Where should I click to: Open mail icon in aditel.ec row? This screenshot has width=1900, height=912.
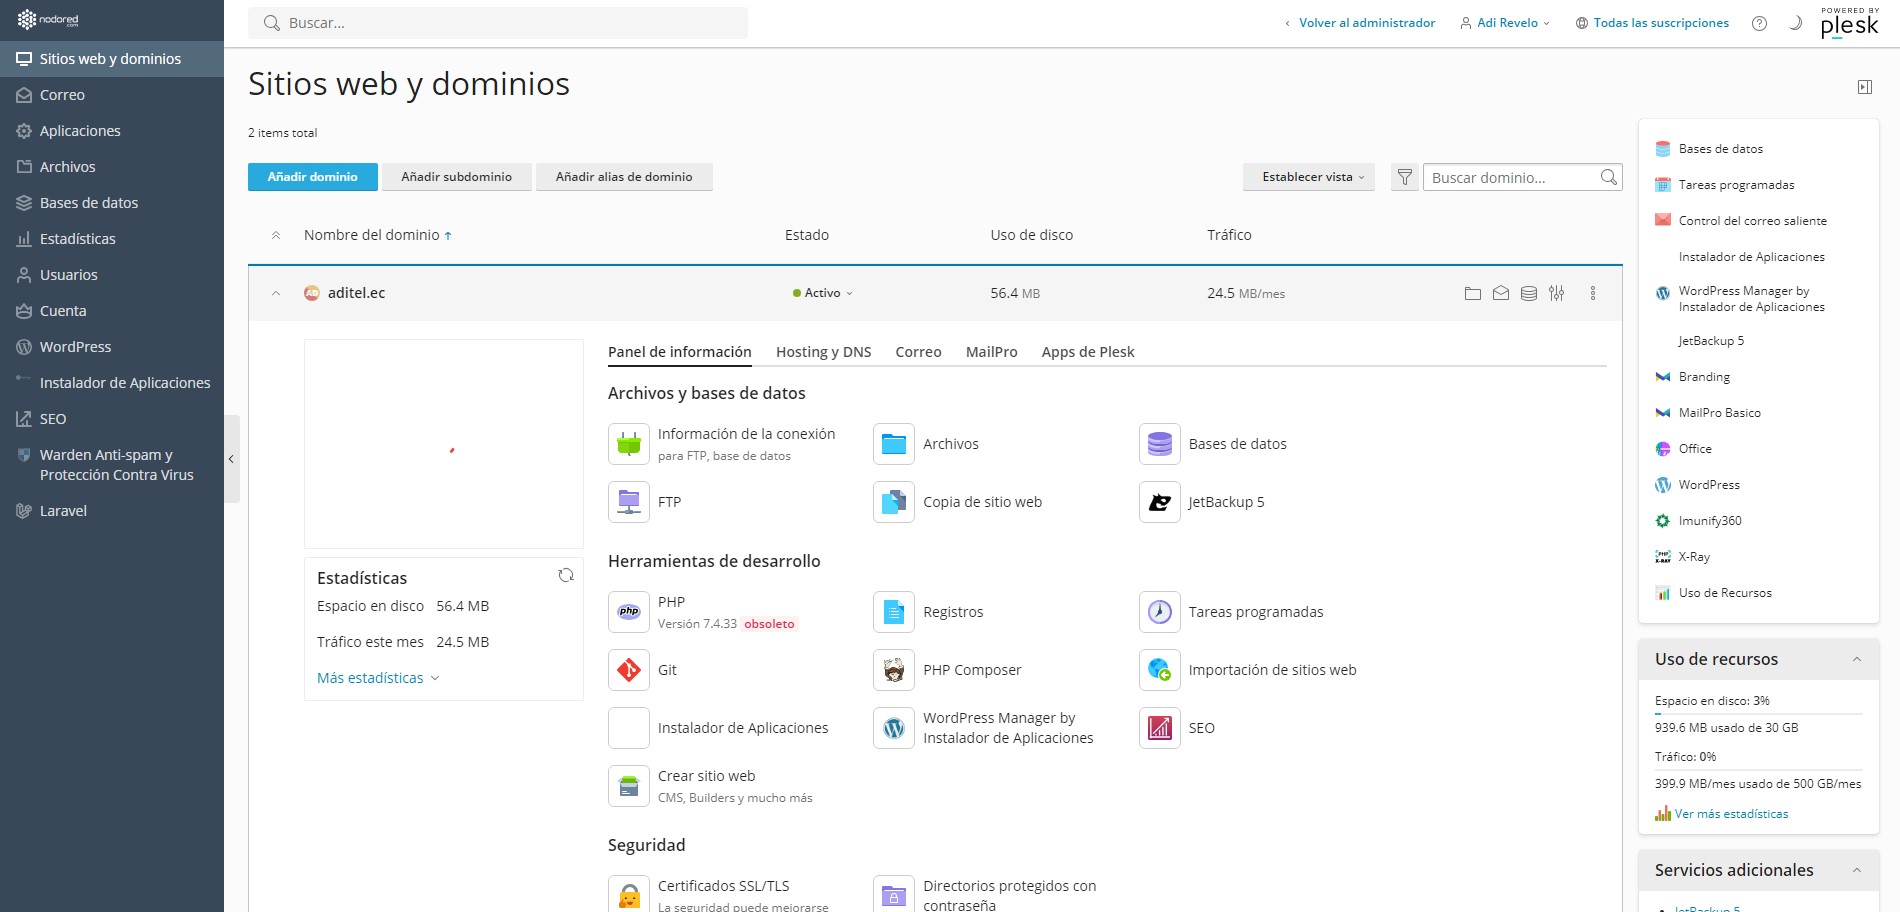(1500, 293)
